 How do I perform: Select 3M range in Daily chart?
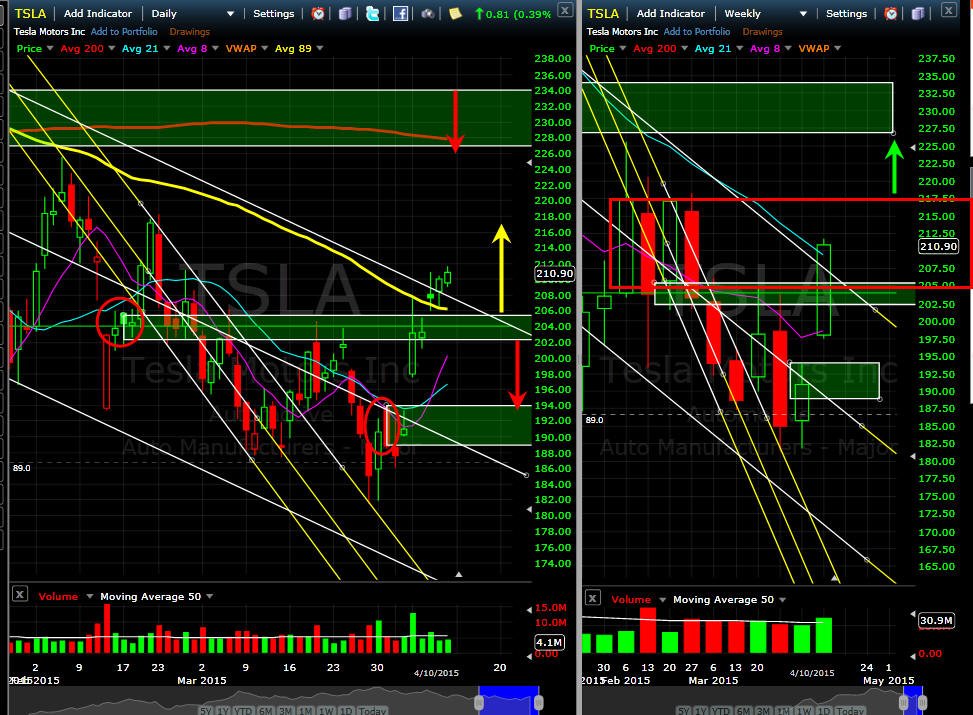[285, 711]
